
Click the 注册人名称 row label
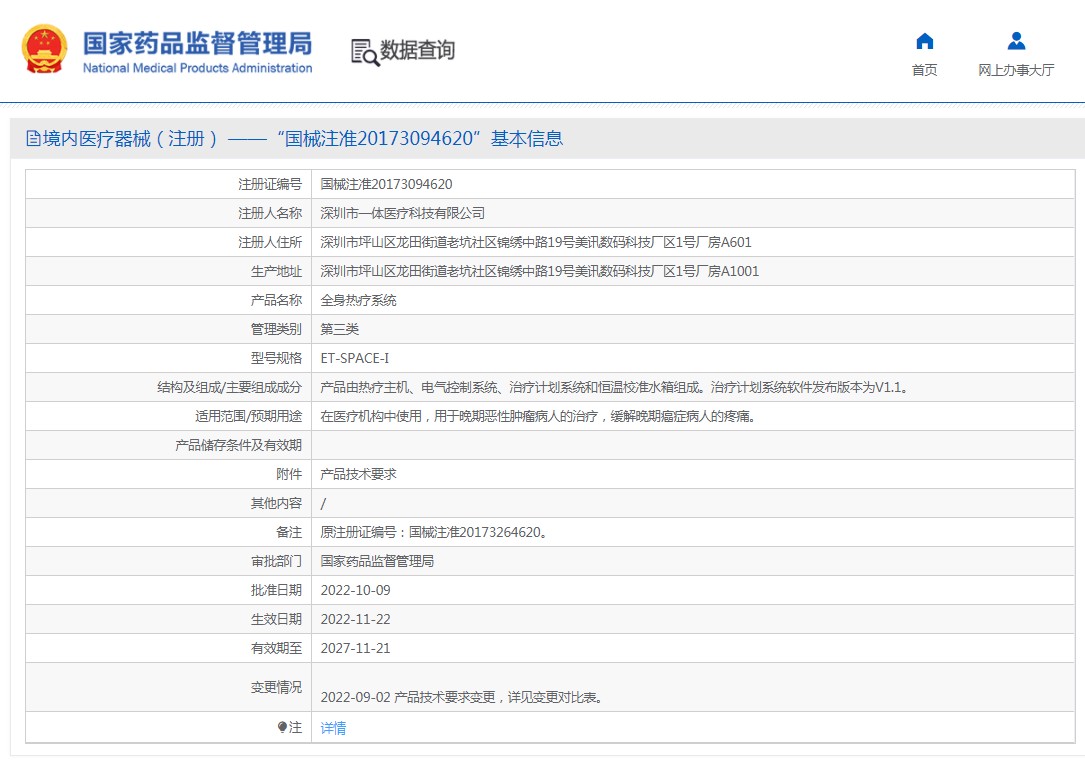[270, 213]
